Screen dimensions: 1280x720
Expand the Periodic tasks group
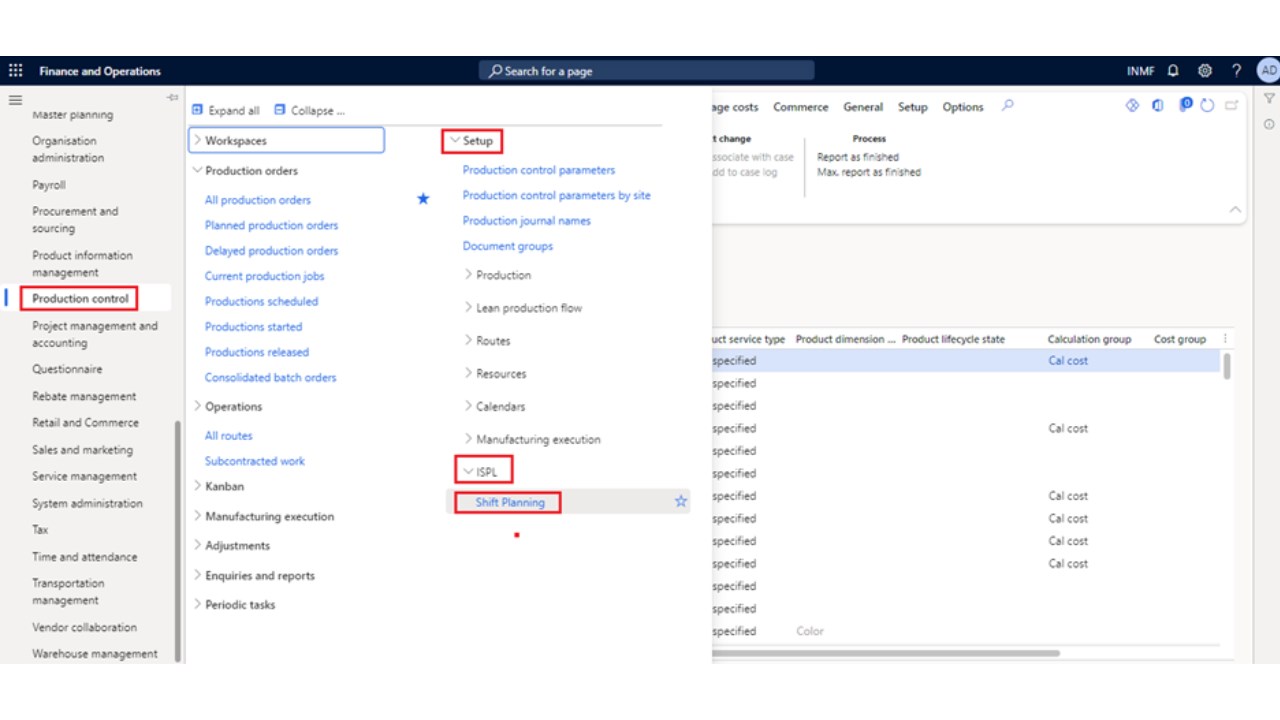(197, 604)
